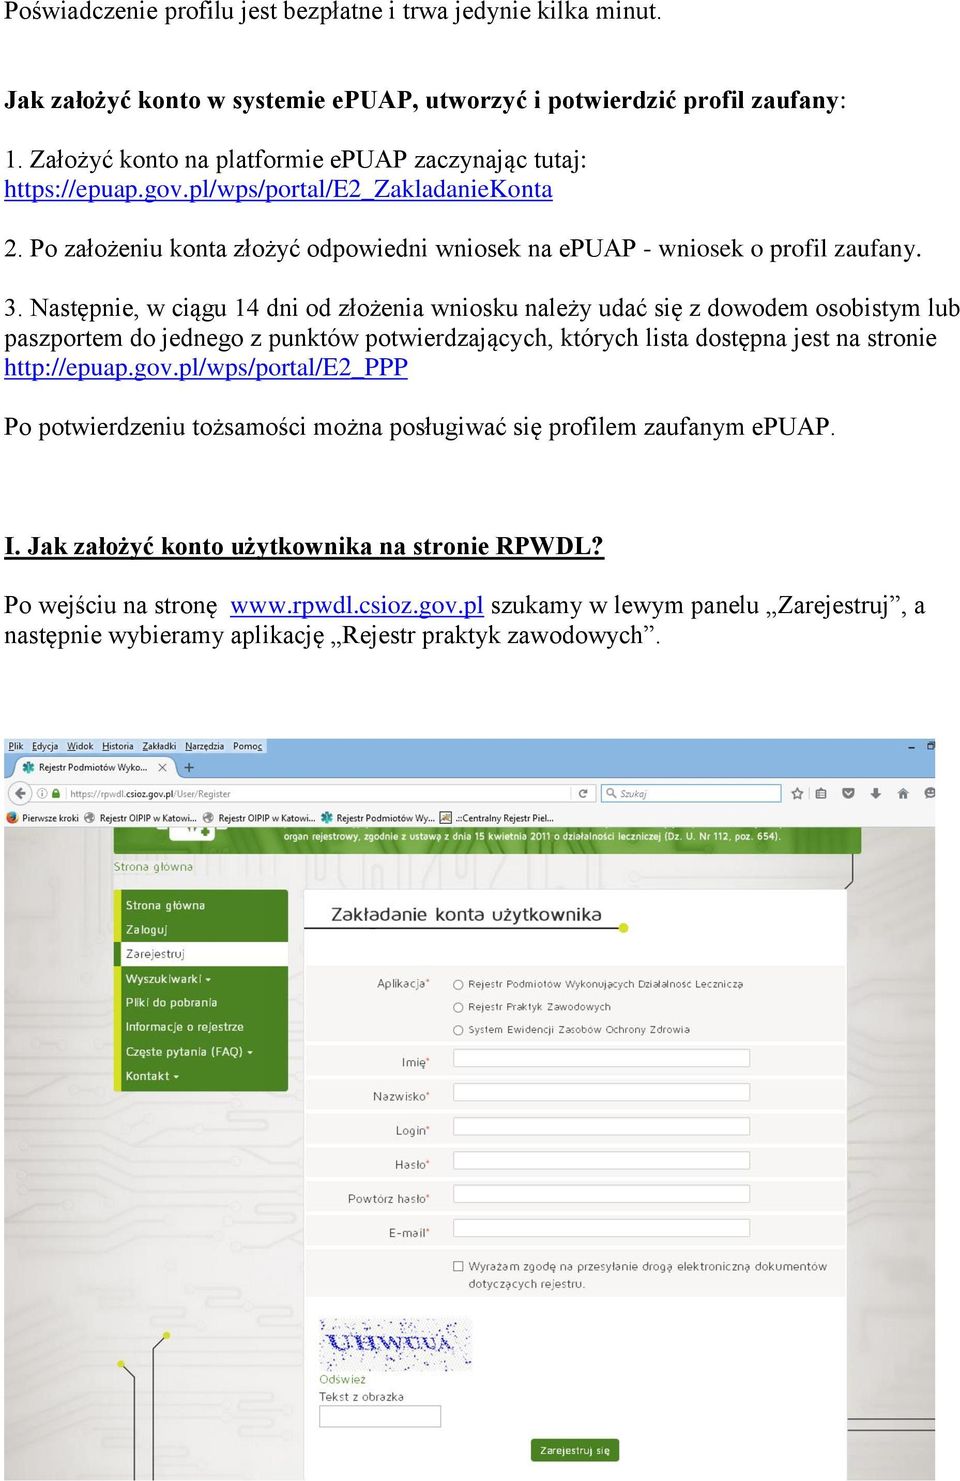Click the bookmark star icon

pos(797,793)
